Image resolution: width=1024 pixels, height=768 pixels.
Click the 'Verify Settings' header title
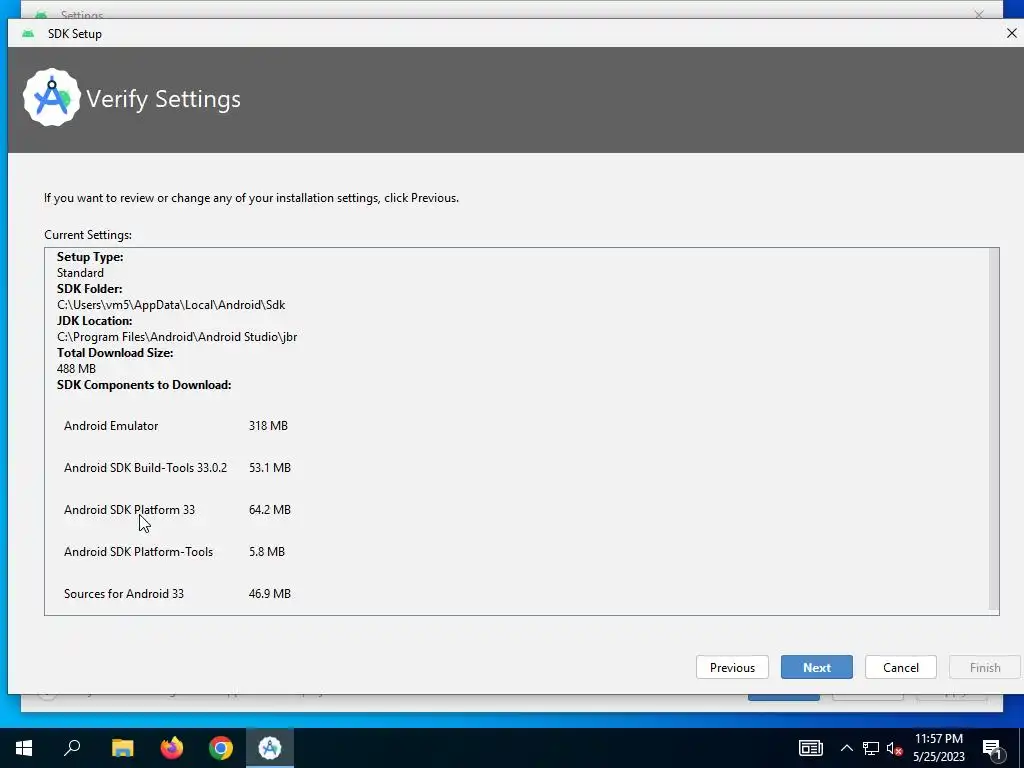point(163,99)
